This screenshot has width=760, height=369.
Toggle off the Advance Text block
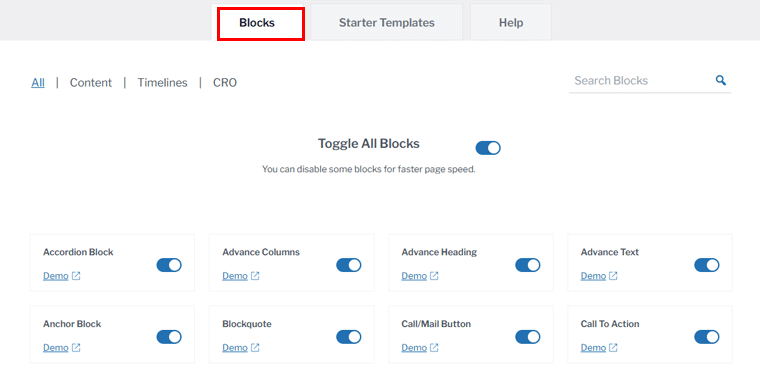tap(707, 265)
